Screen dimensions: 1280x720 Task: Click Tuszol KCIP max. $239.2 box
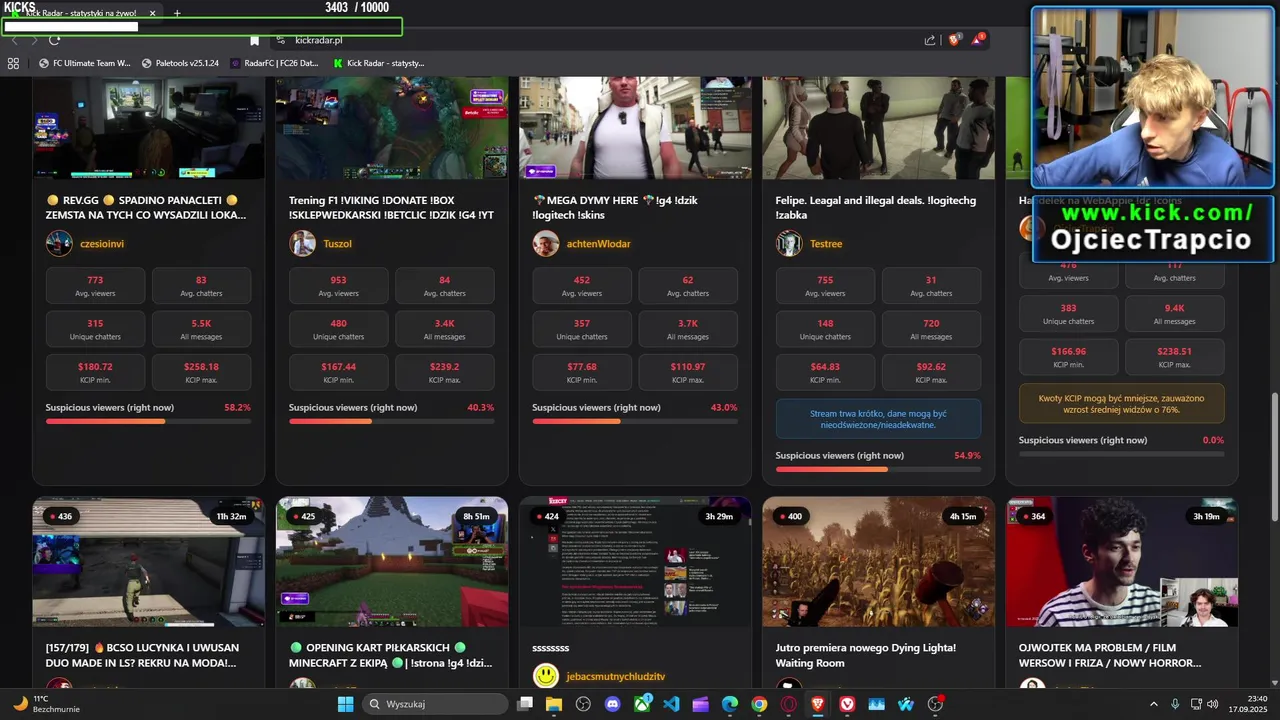pyautogui.click(x=444, y=372)
